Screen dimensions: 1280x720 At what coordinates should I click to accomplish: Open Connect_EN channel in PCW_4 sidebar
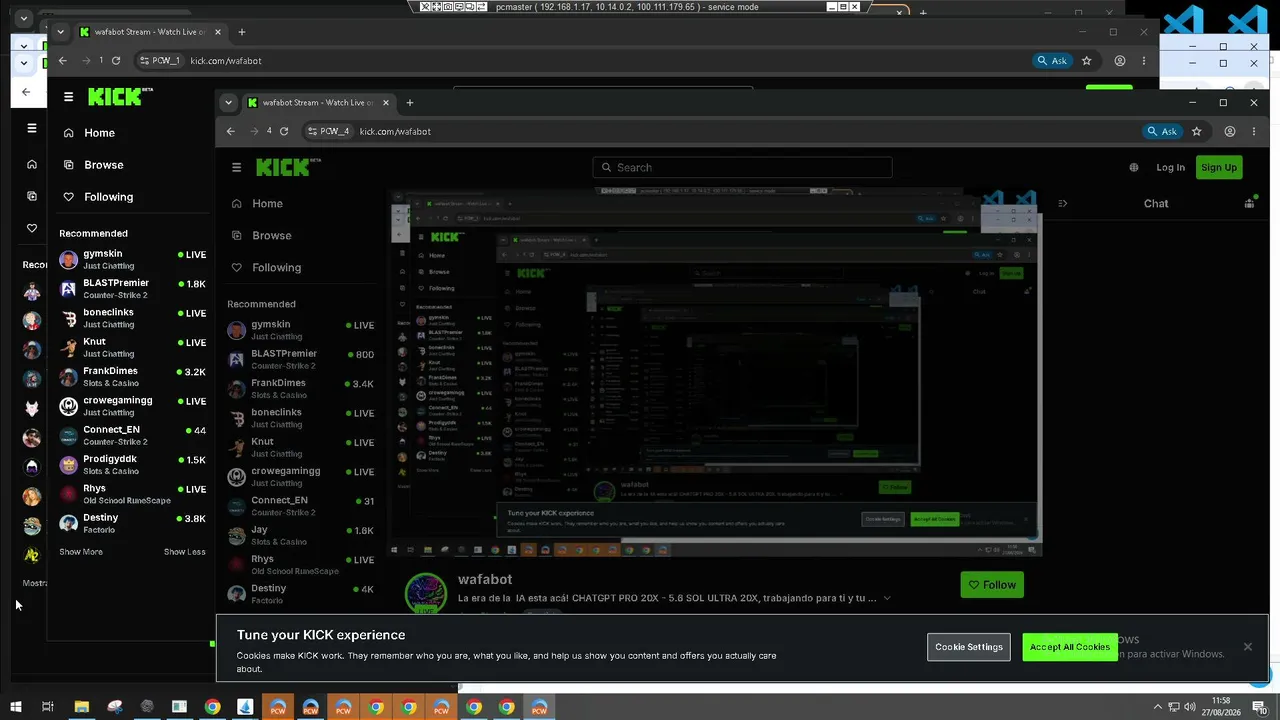(301, 506)
